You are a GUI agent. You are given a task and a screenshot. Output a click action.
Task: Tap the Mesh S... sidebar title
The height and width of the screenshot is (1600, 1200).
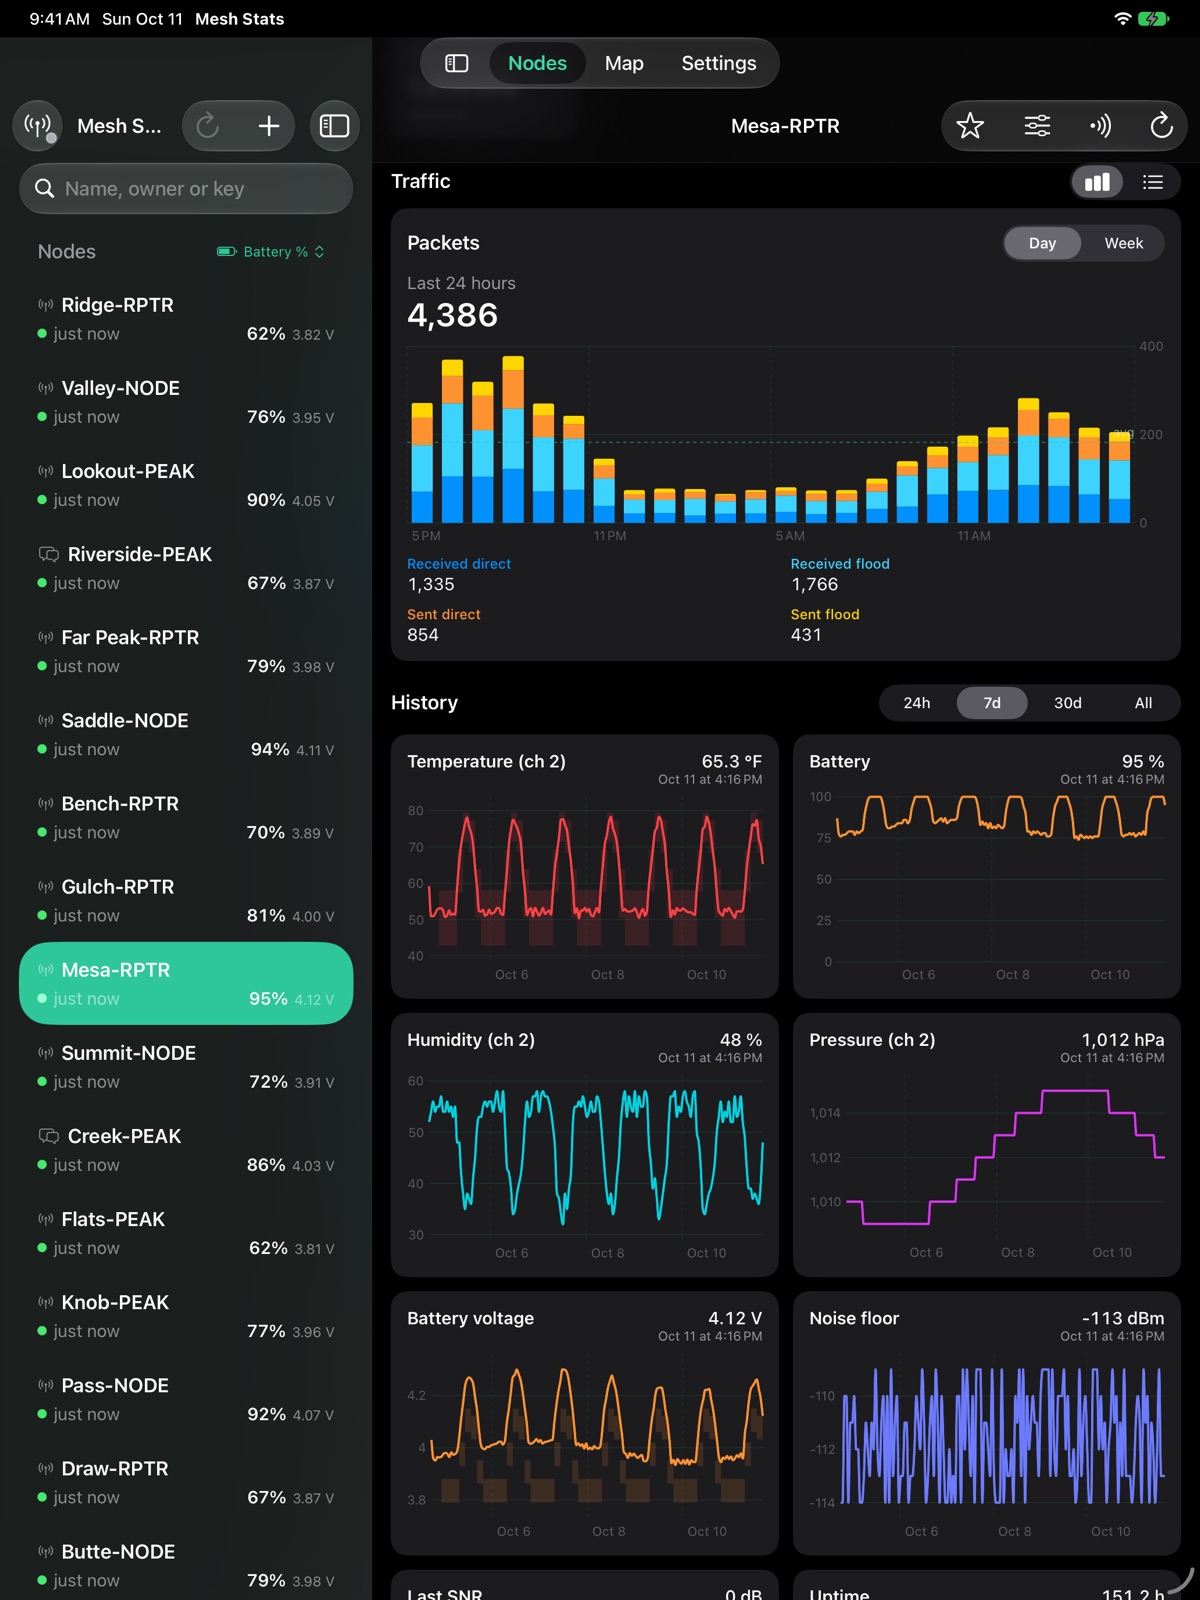pyautogui.click(x=119, y=126)
